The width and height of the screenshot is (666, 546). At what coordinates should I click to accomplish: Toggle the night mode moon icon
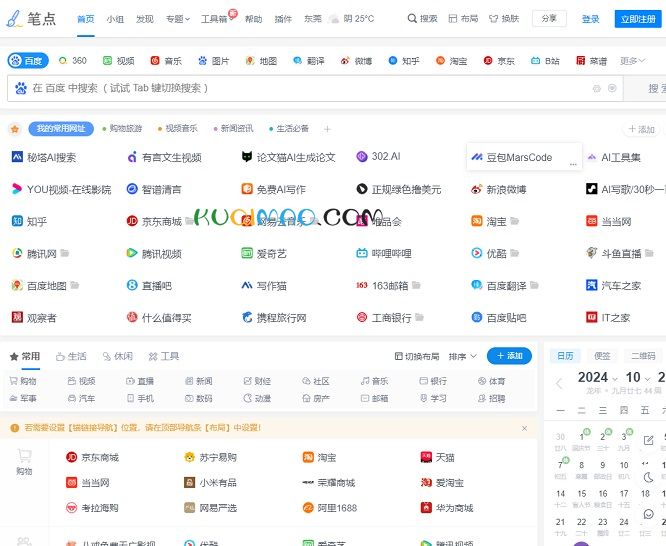point(648,477)
